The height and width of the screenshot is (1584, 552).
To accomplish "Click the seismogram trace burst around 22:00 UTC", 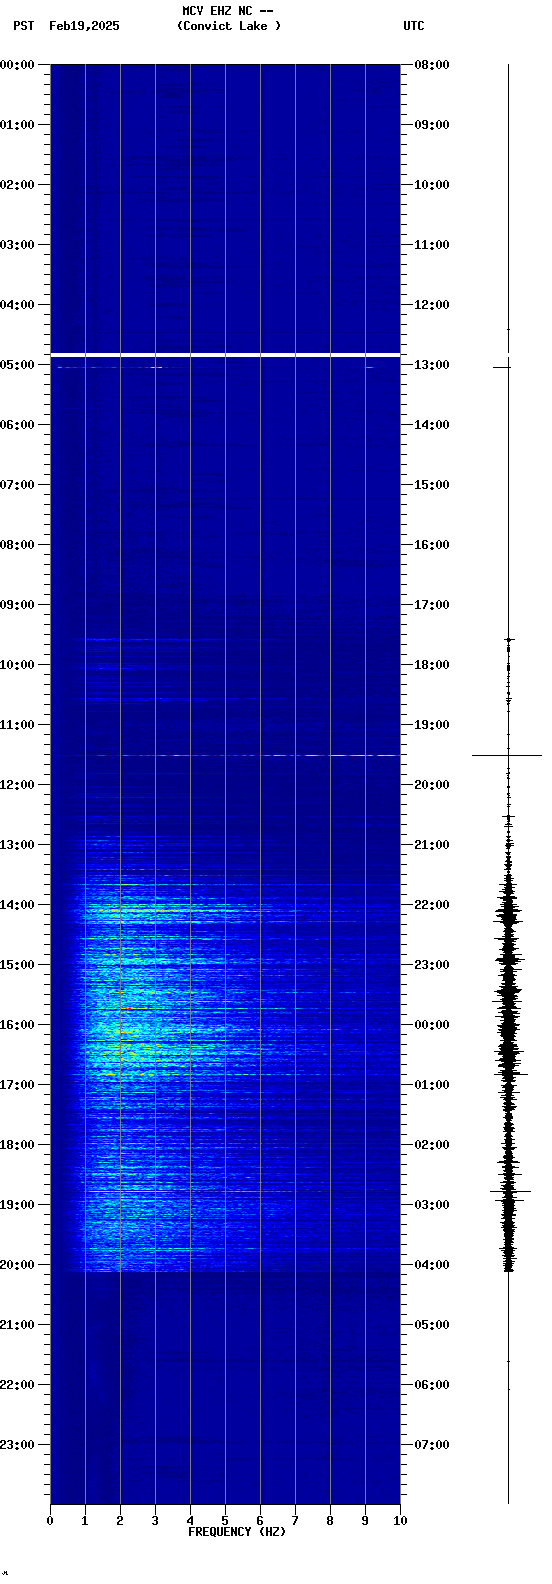I will point(509,912).
